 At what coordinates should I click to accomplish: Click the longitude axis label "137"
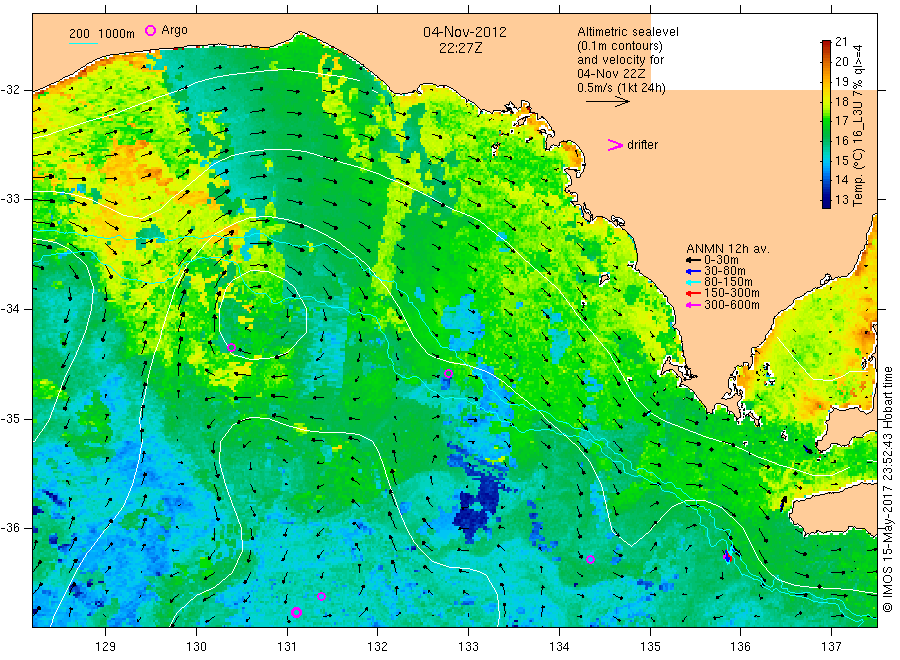tap(832, 647)
